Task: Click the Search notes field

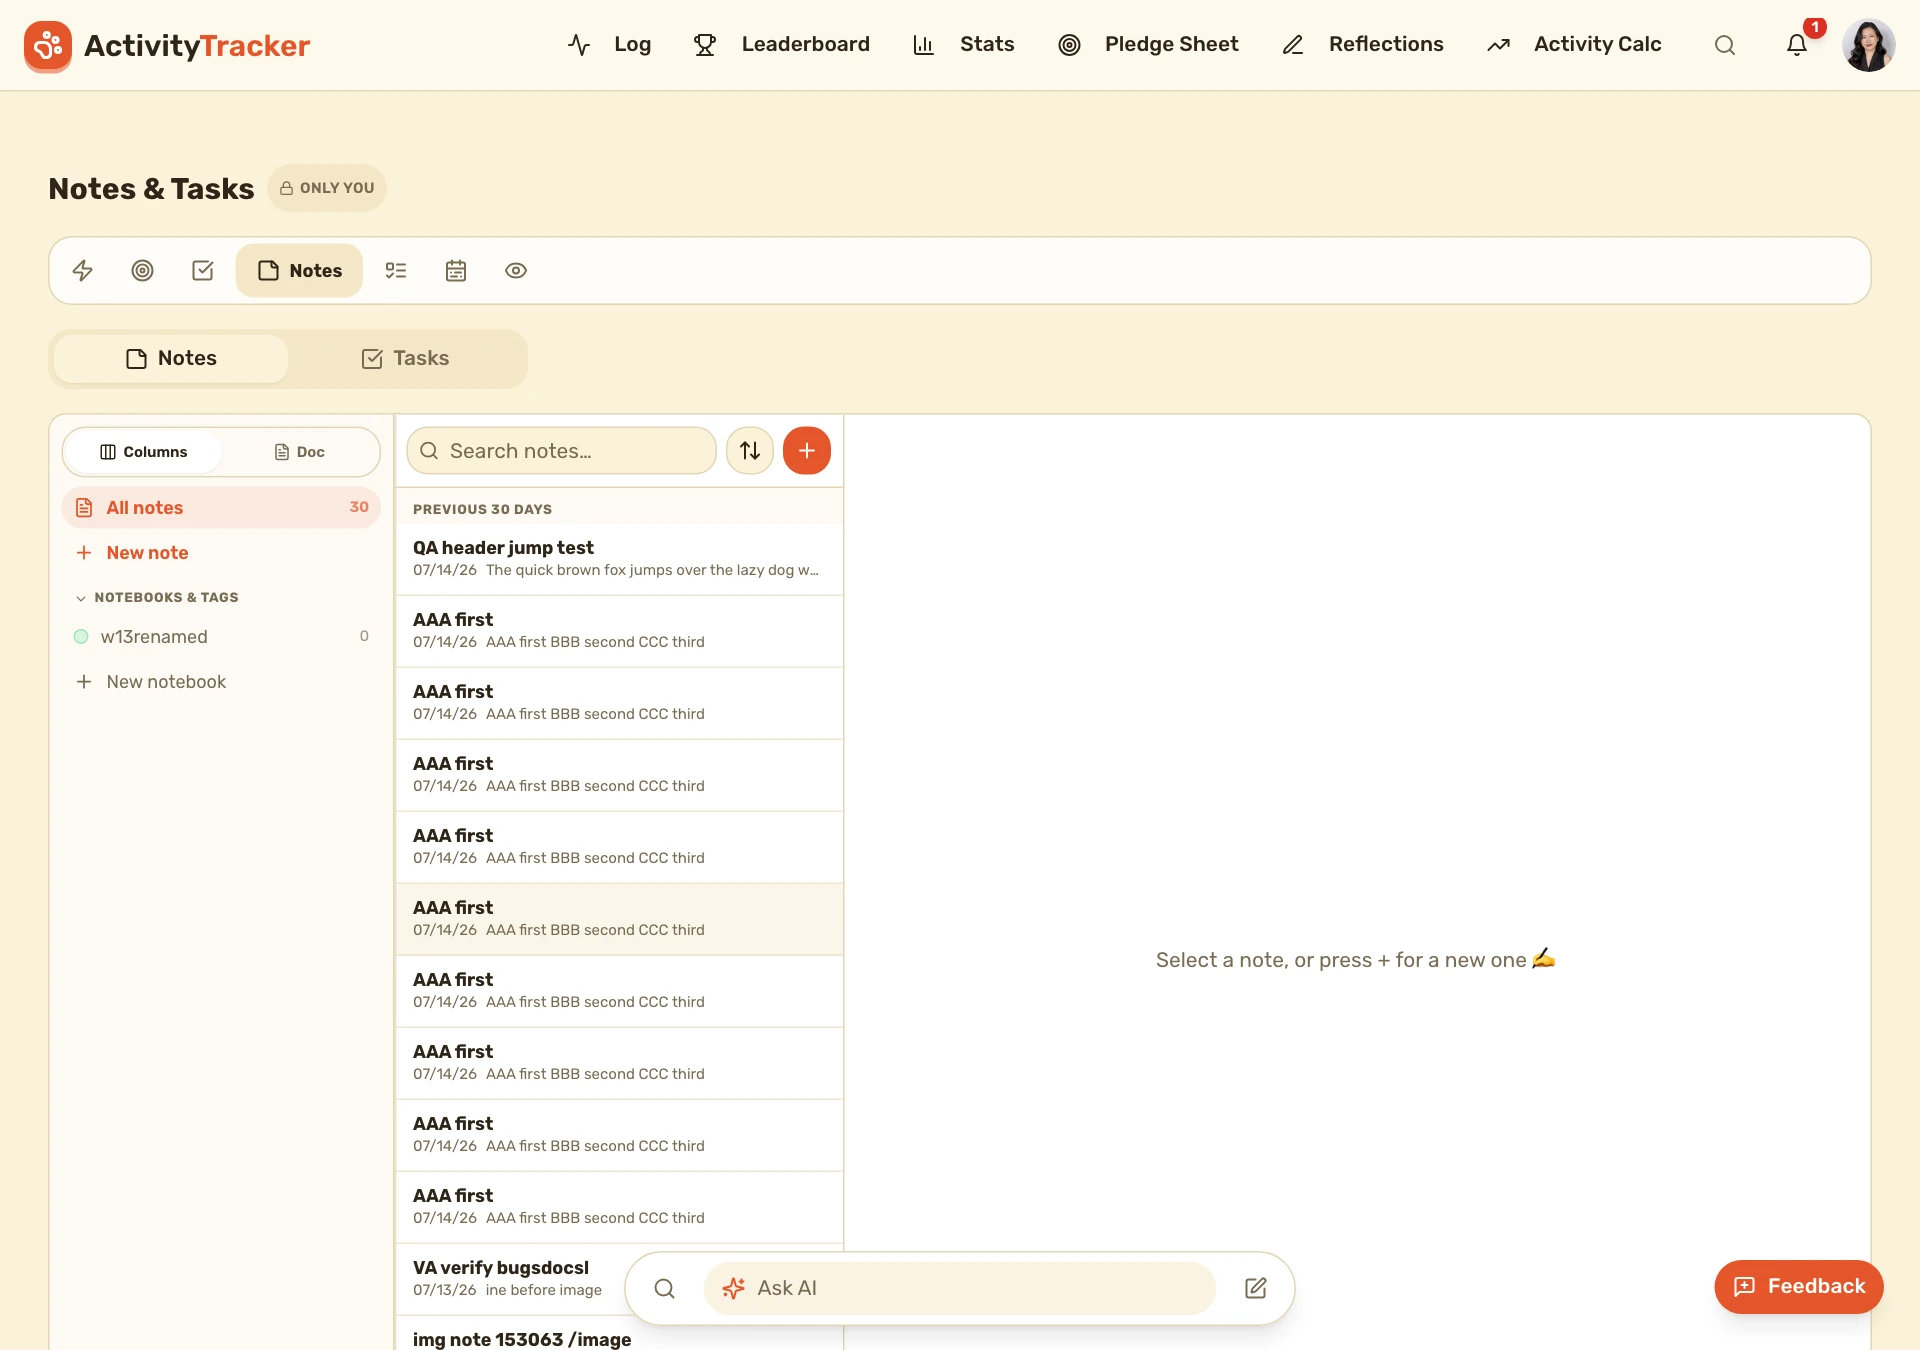Action: point(561,451)
